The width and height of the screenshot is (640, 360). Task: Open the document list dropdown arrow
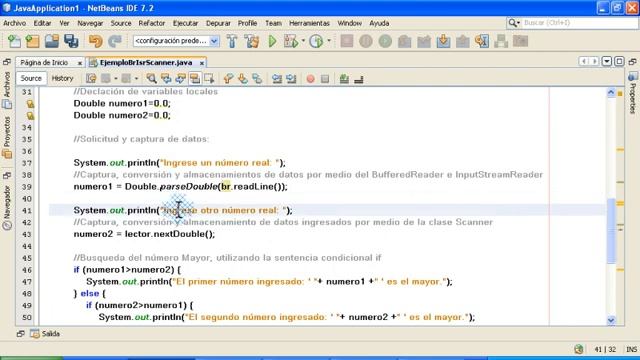607,62
